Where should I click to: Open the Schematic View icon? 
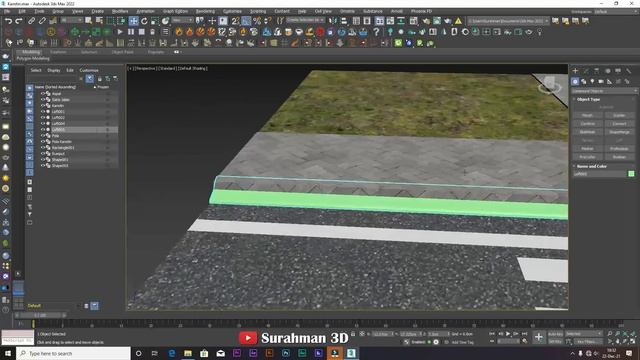(x=401, y=20)
